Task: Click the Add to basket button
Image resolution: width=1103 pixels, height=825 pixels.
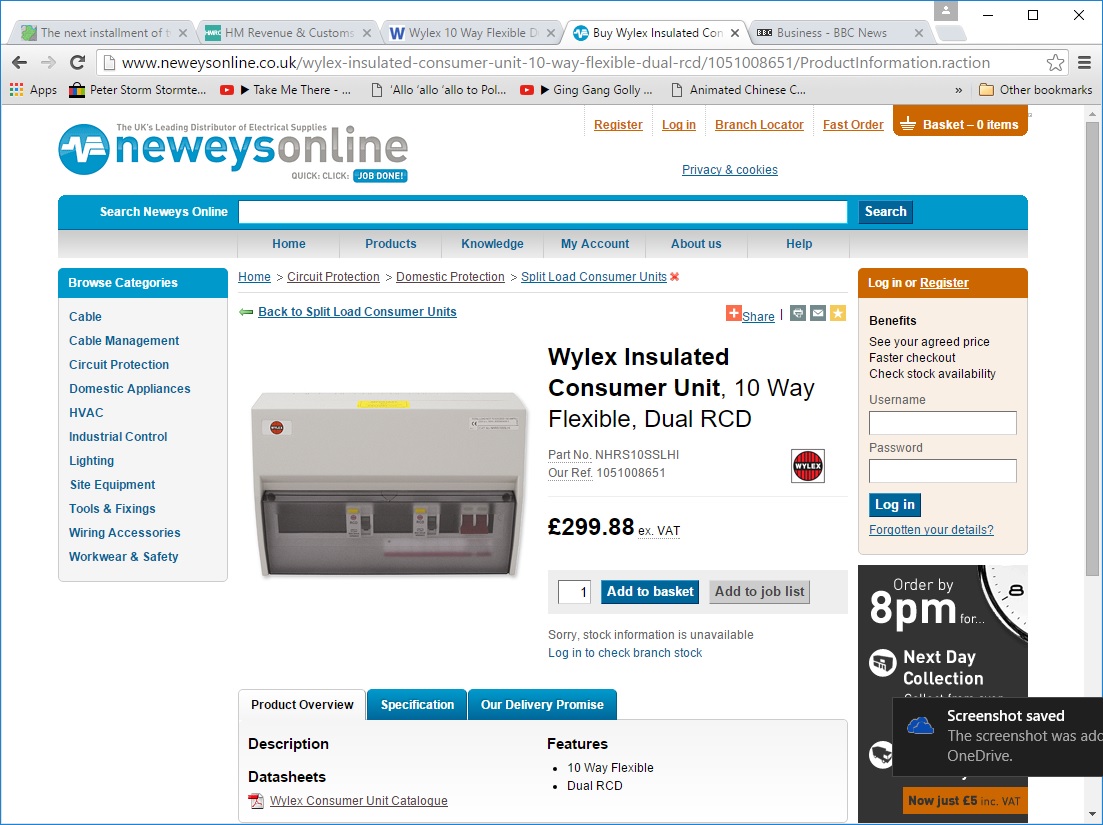Action: (649, 591)
